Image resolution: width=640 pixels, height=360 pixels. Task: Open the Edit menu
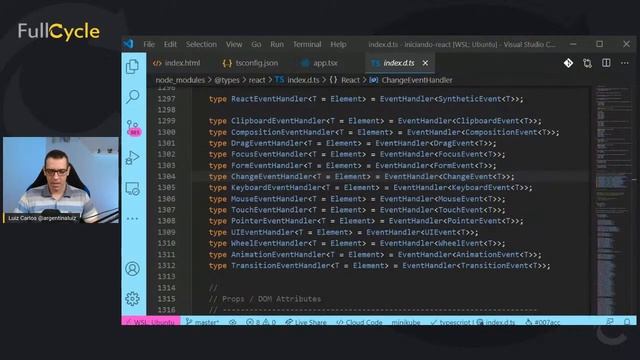click(x=170, y=44)
